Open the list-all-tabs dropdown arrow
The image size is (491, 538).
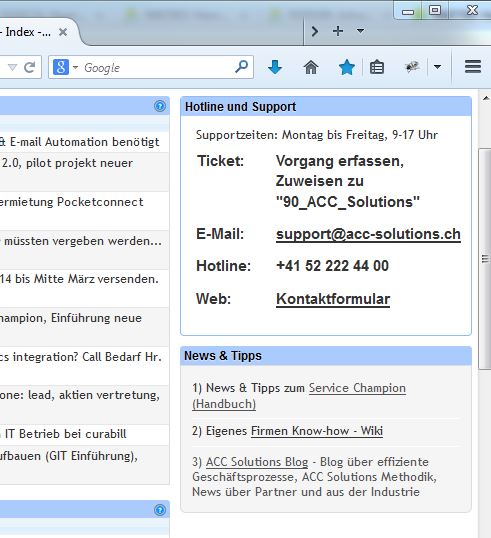pos(360,31)
